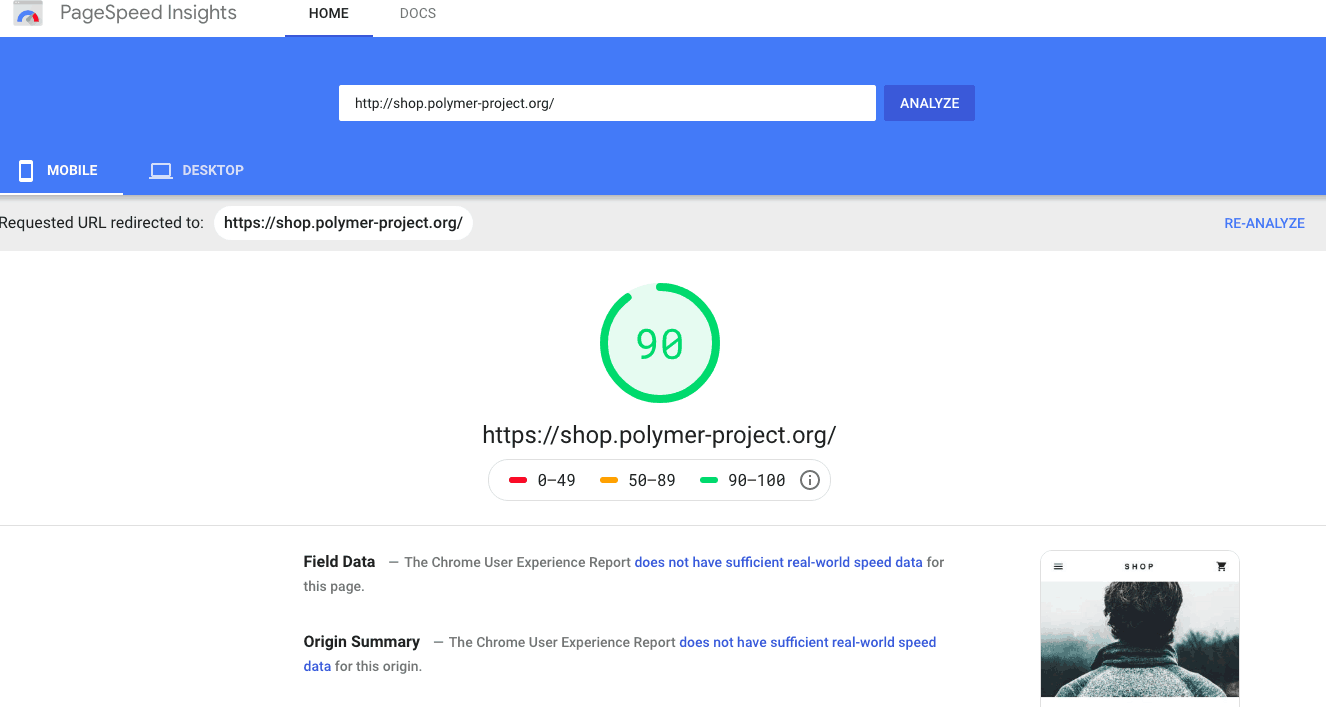This screenshot has width=1326, height=707.
Task: Click the Origin Summary heading
Action: (362, 642)
